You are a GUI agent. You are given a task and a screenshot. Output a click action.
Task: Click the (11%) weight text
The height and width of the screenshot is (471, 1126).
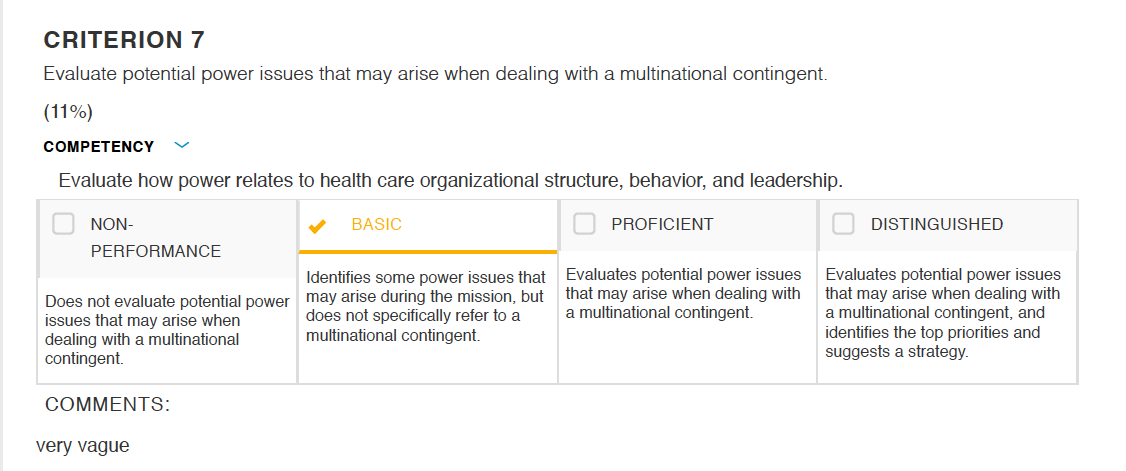coord(68,112)
